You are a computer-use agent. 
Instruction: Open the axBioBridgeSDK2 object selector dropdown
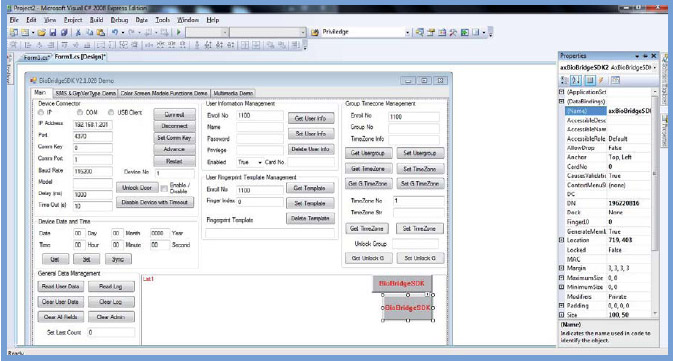(x=655, y=67)
